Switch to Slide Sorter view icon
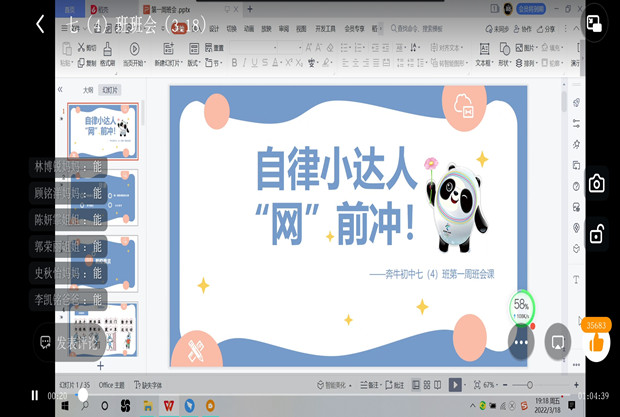 coord(427,385)
